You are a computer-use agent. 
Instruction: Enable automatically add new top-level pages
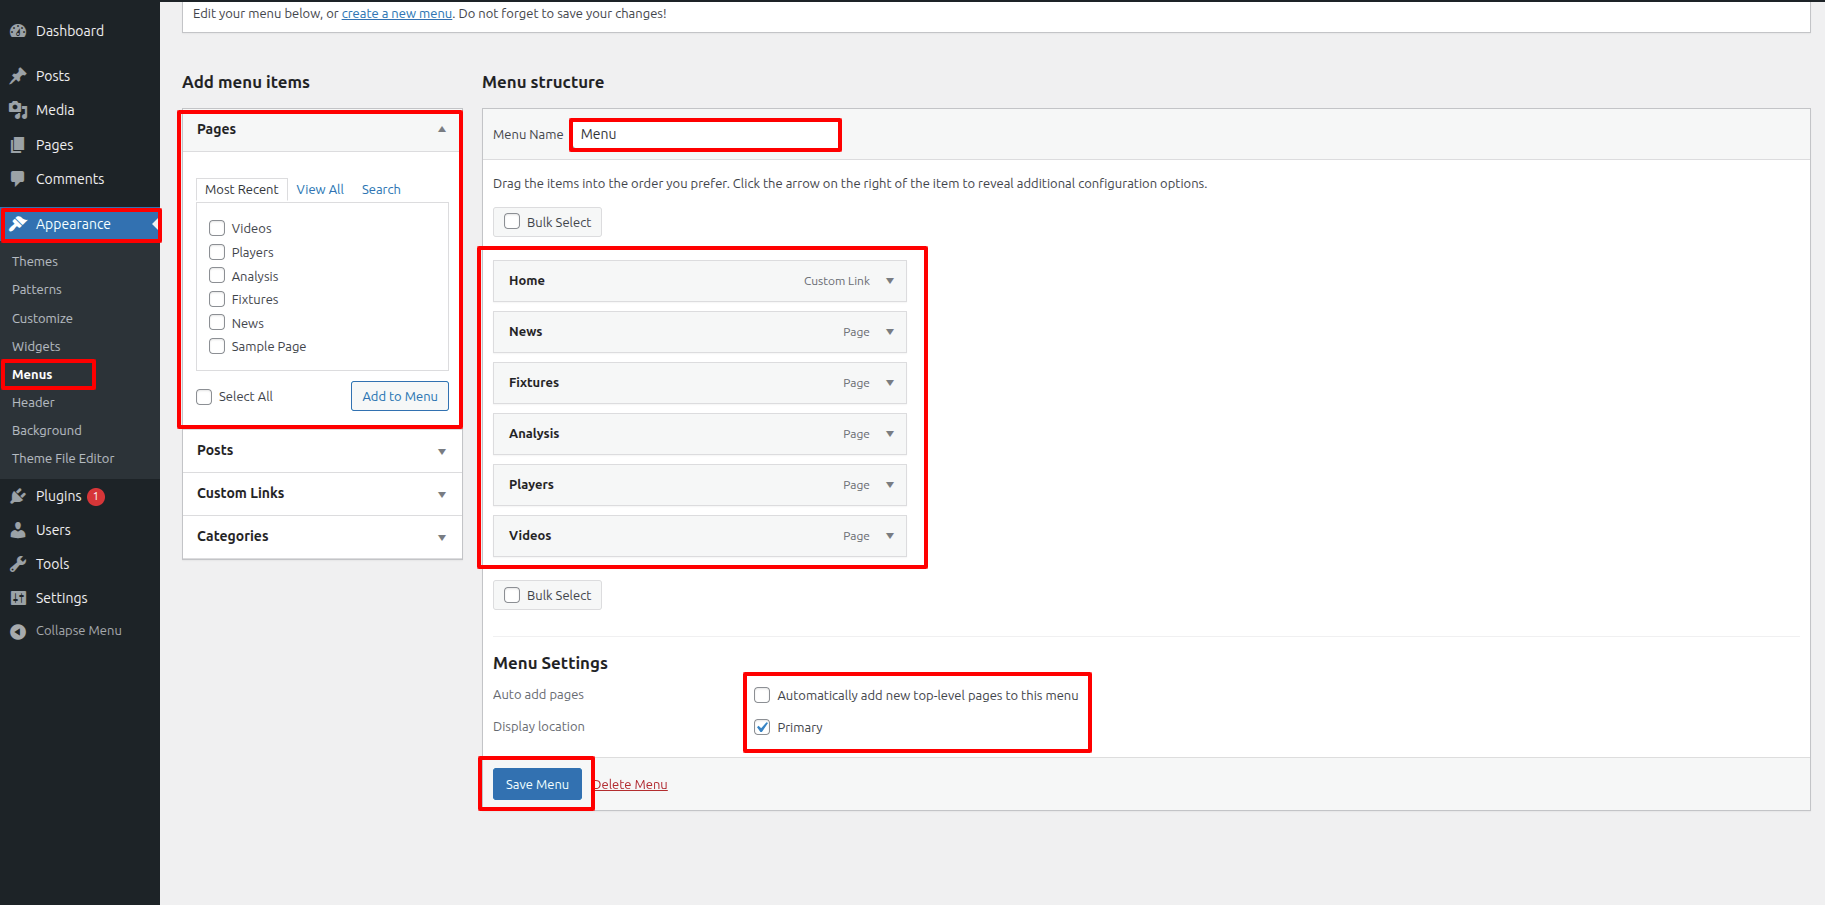click(762, 695)
